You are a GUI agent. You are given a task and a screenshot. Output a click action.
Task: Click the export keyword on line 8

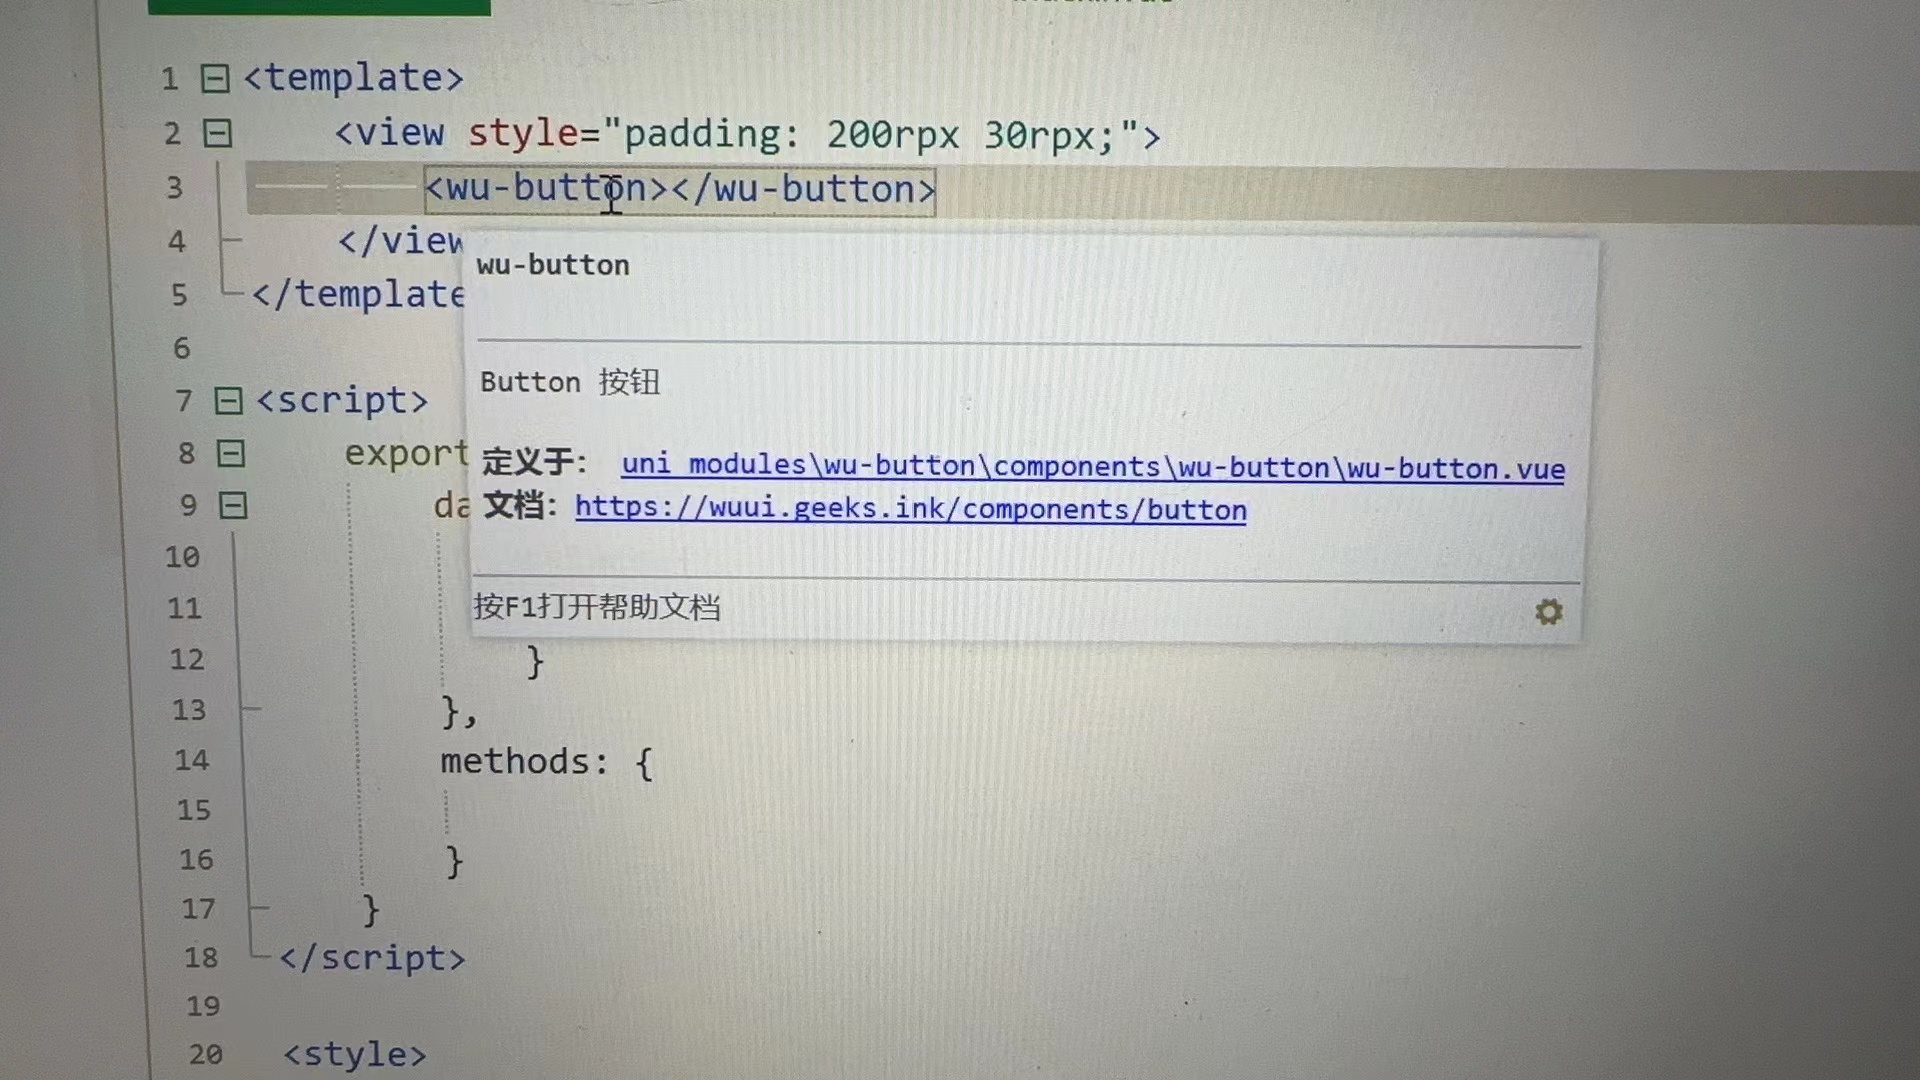(406, 454)
